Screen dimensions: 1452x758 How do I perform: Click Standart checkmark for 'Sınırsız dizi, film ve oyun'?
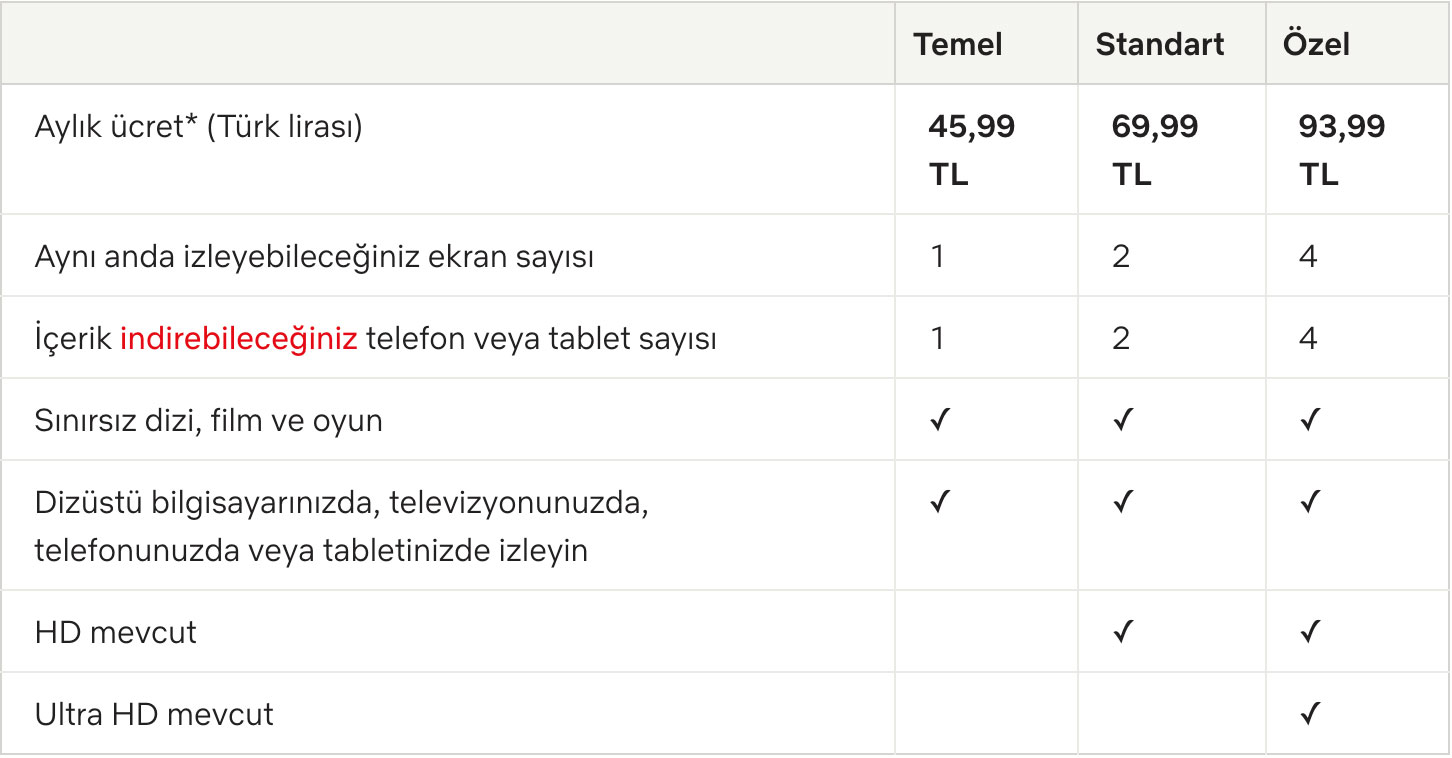pos(1122,420)
